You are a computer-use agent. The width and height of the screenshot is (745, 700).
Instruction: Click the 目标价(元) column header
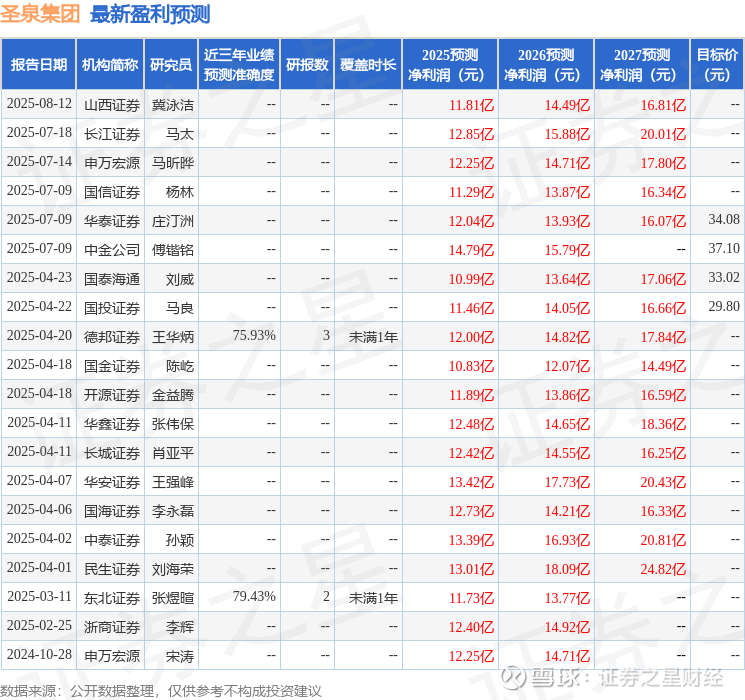(x=716, y=65)
